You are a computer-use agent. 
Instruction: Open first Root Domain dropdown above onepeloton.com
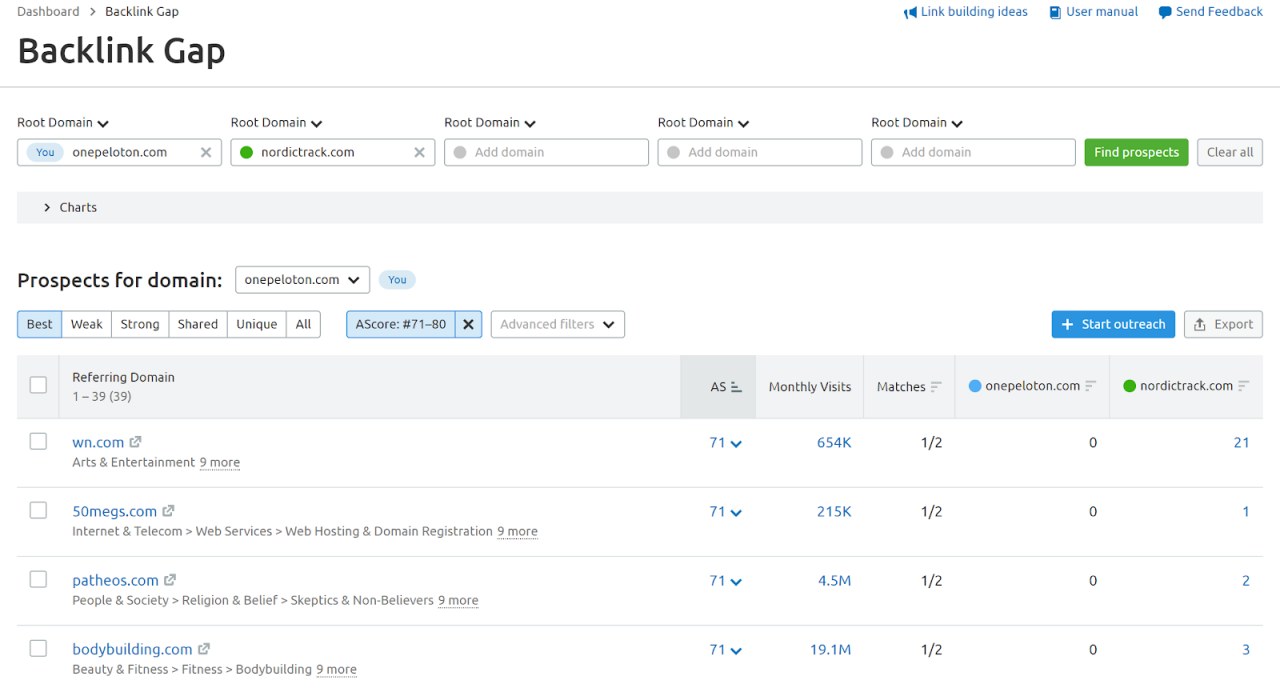click(x=63, y=123)
